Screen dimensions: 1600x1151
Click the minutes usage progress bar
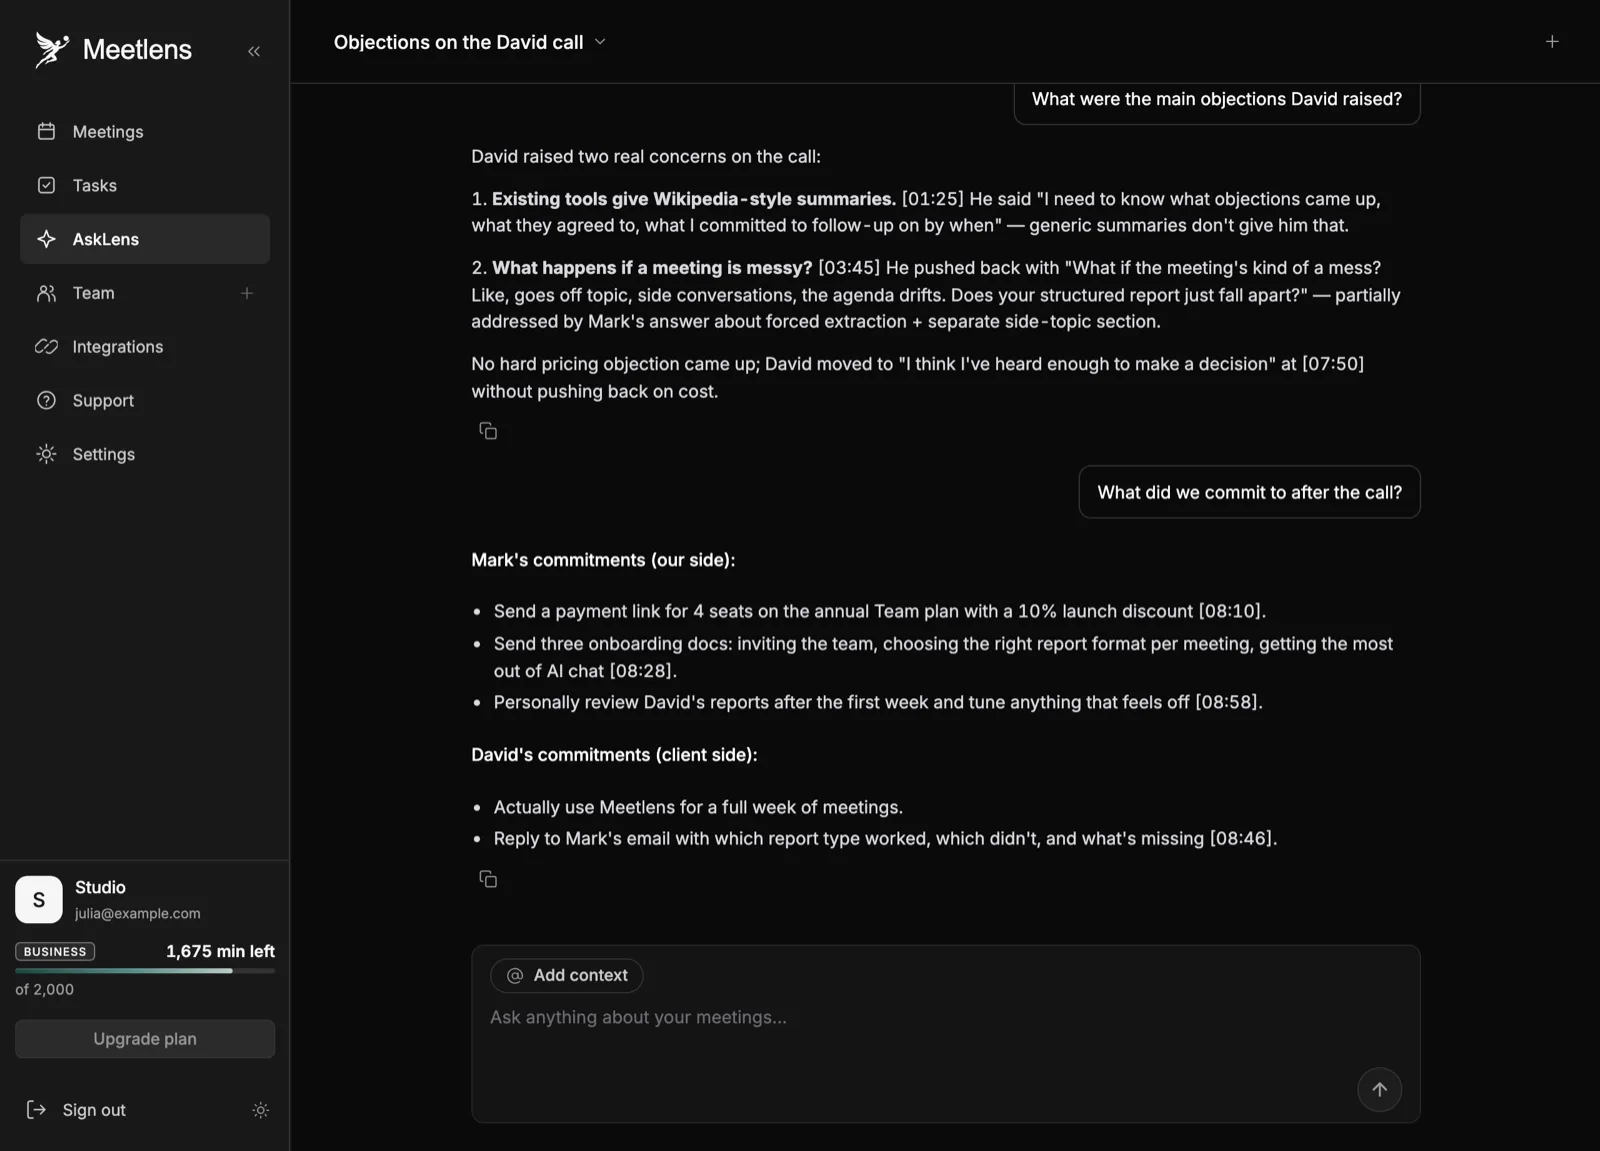145,971
